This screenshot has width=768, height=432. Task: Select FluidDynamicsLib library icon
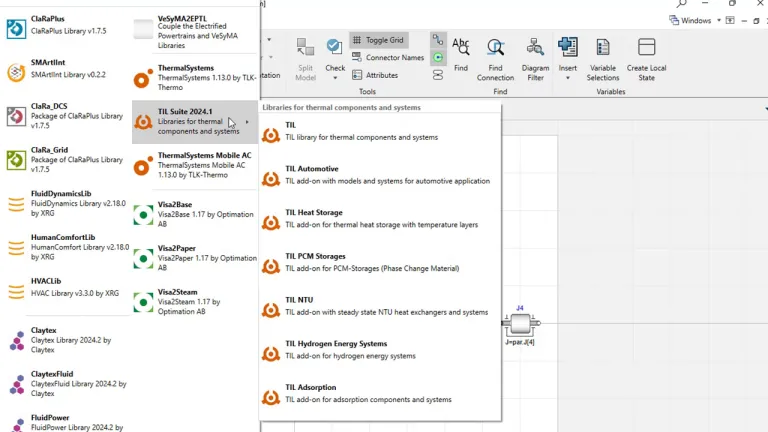pyautogui.click(x=16, y=204)
